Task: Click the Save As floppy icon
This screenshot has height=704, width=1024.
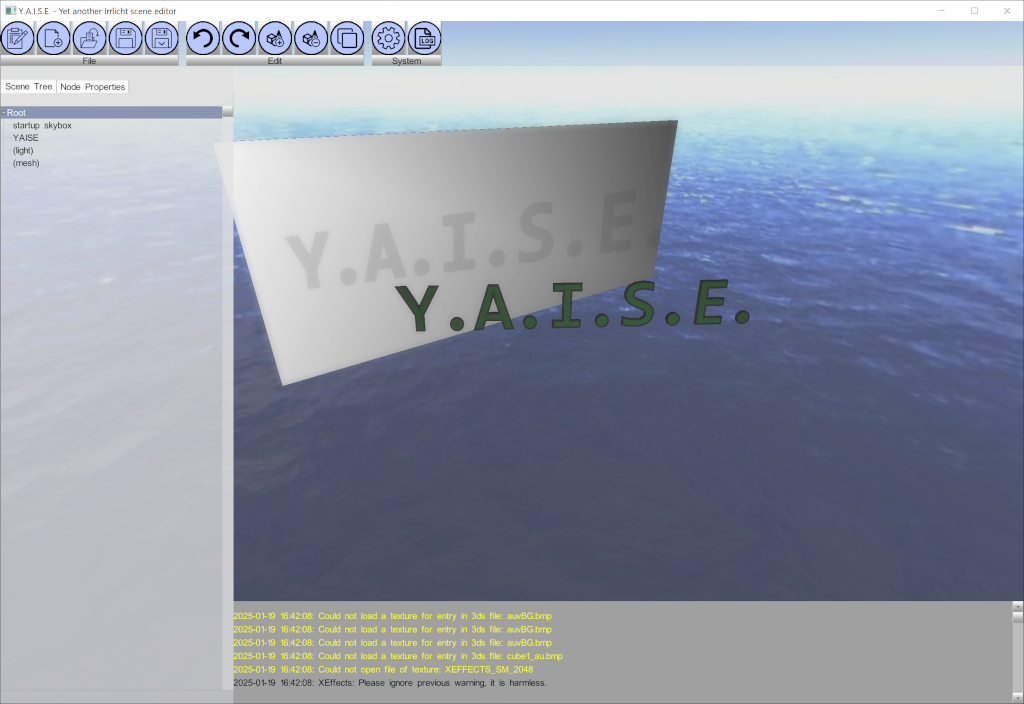Action: tap(162, 39)
